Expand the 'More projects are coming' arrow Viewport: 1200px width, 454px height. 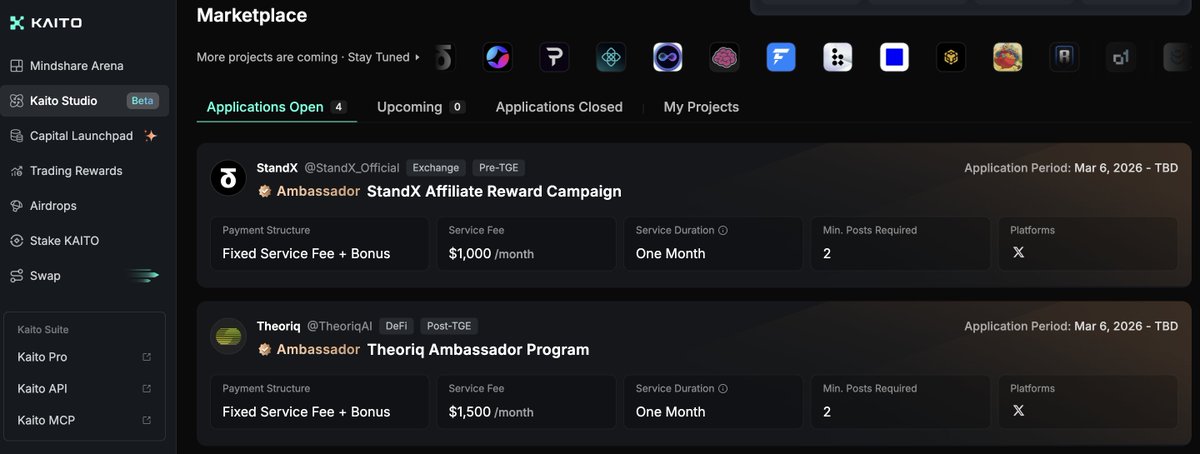coord(418,58)
